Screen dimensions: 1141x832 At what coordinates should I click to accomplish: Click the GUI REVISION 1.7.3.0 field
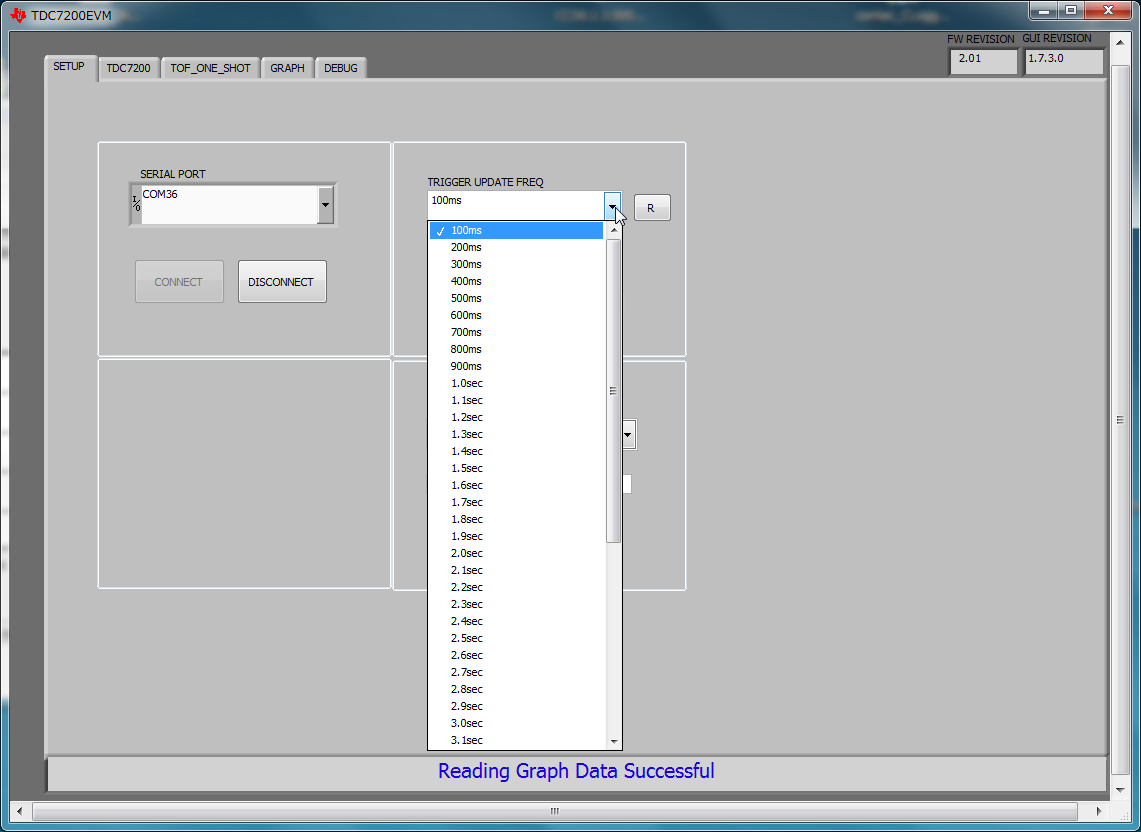tap(1064, 61)
